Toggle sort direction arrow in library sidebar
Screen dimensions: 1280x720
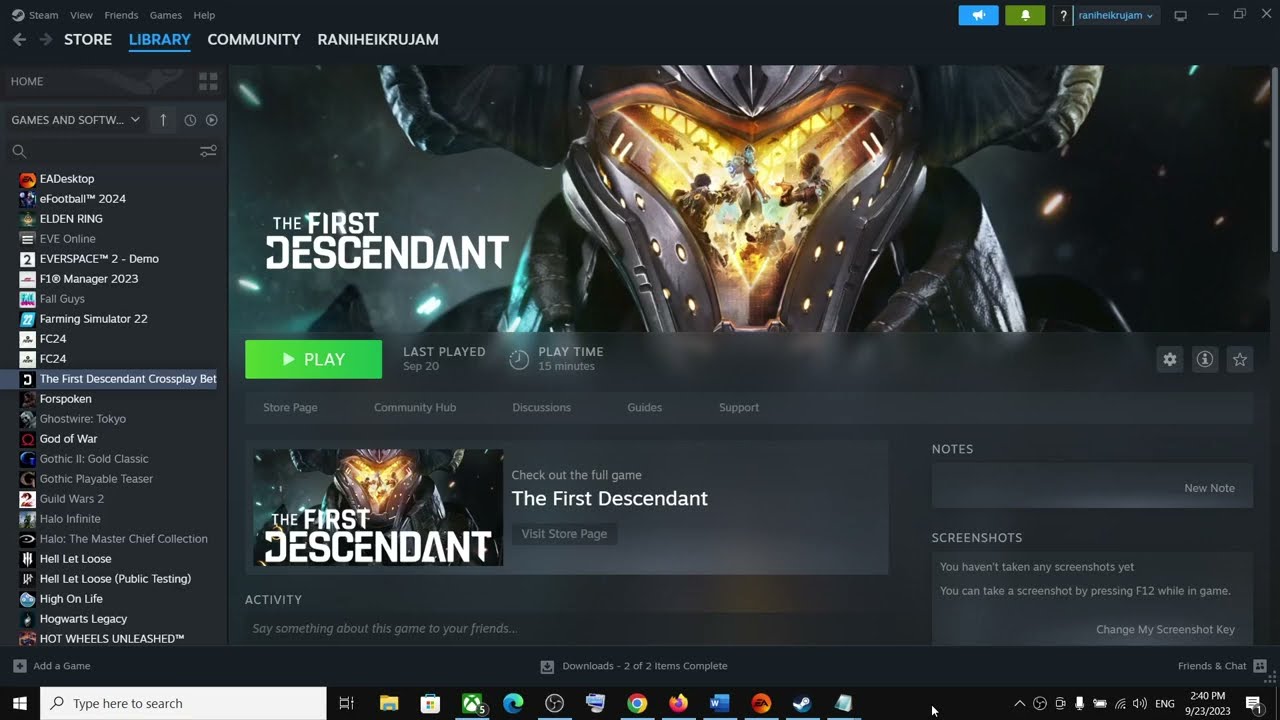(x=163, y=120)
